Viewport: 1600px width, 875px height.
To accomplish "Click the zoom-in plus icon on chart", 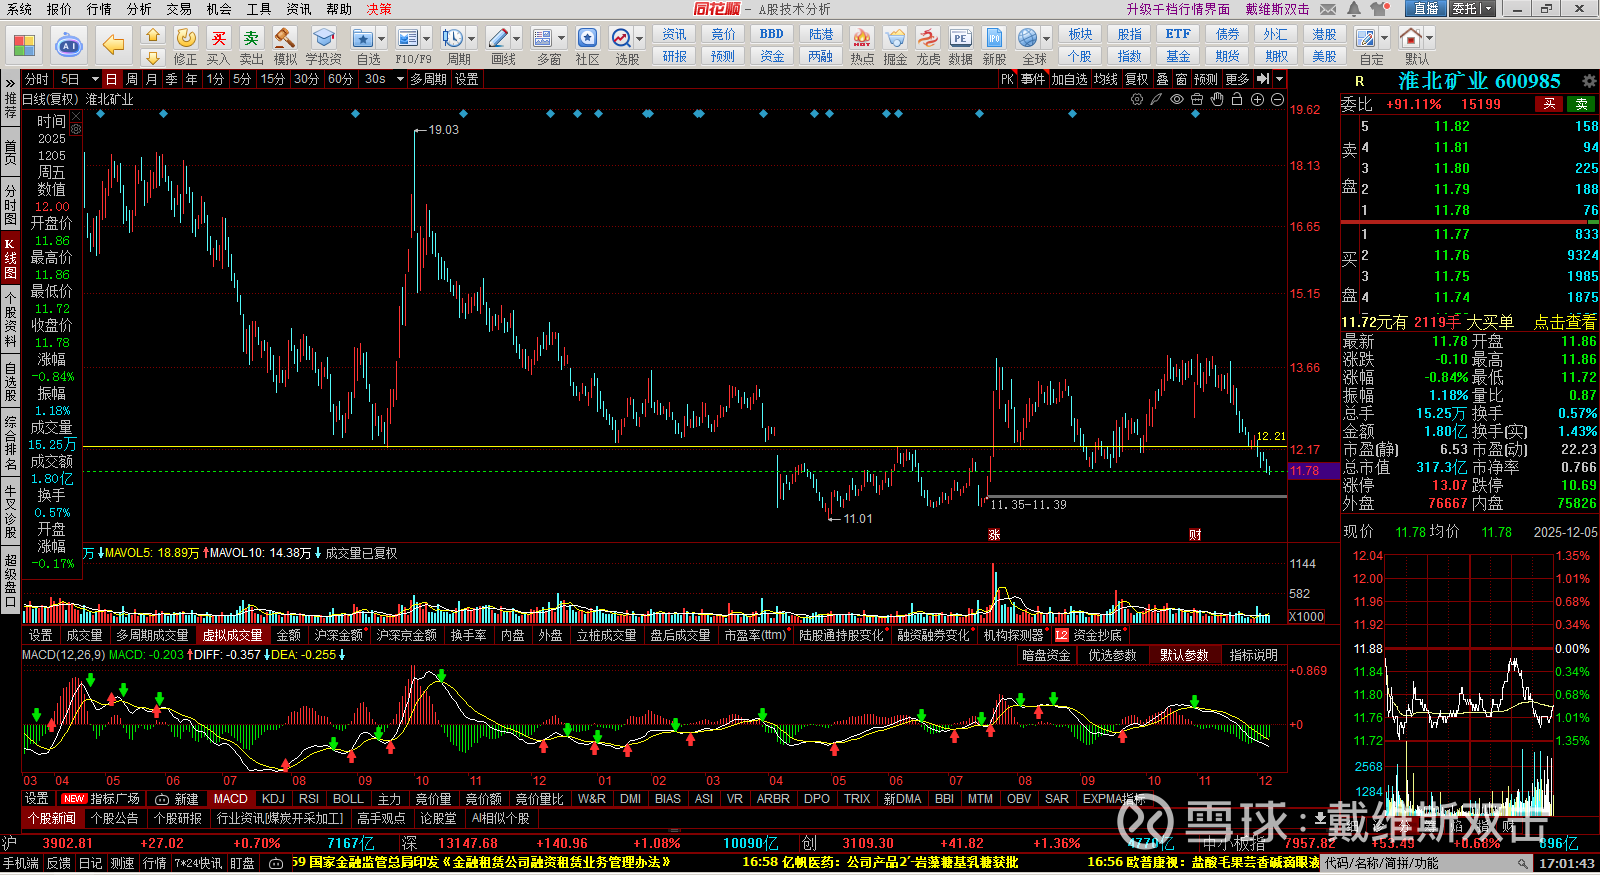I will 1257,100.
